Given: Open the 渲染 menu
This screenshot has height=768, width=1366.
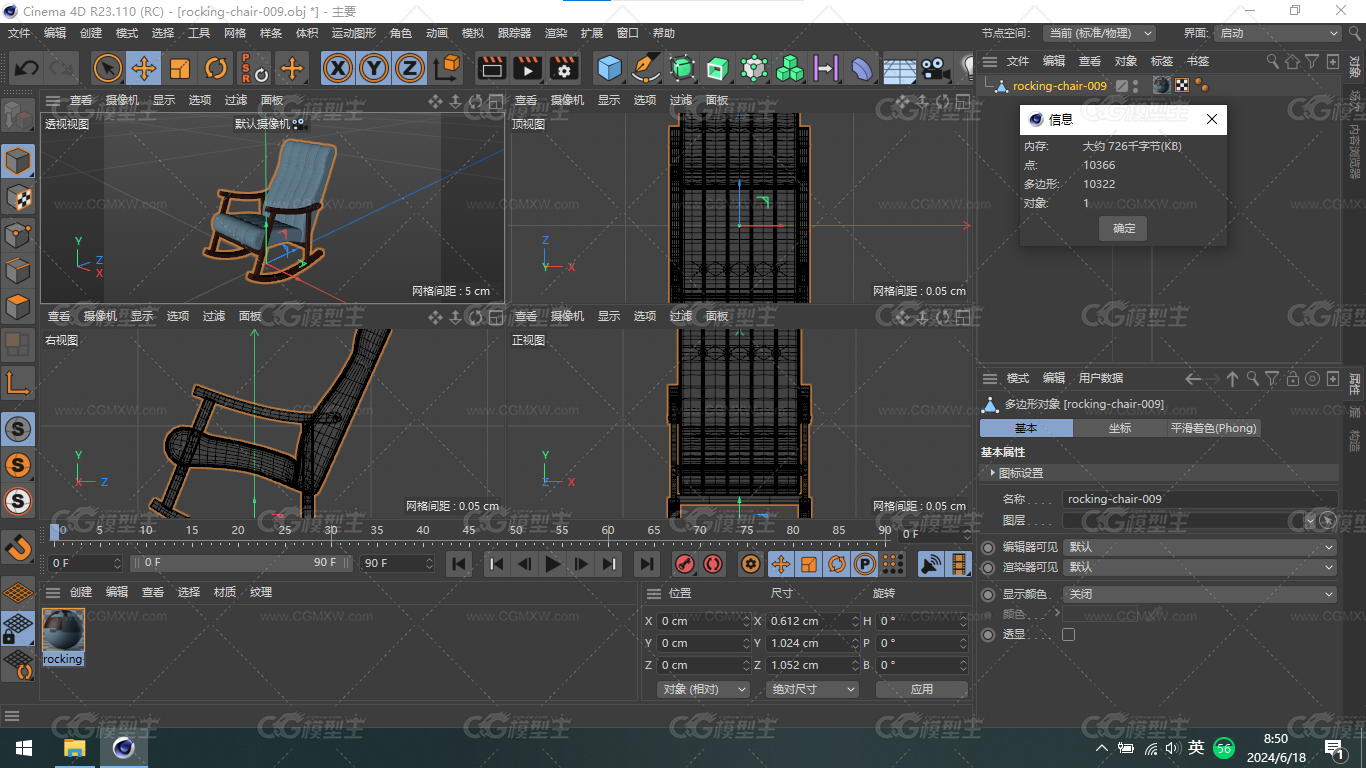Looking at the screenshot, I should [556, 33].
